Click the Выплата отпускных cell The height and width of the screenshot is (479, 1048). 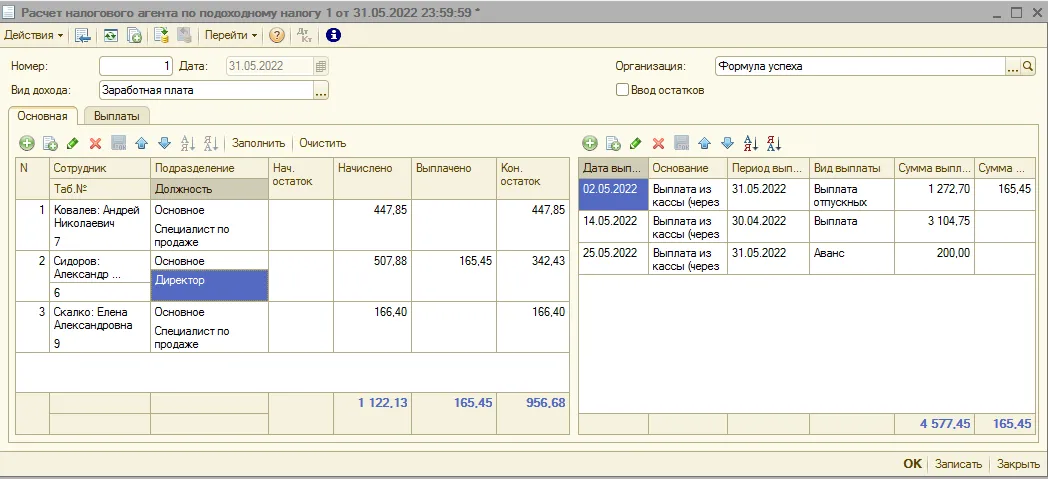click(x=851, y=194)
